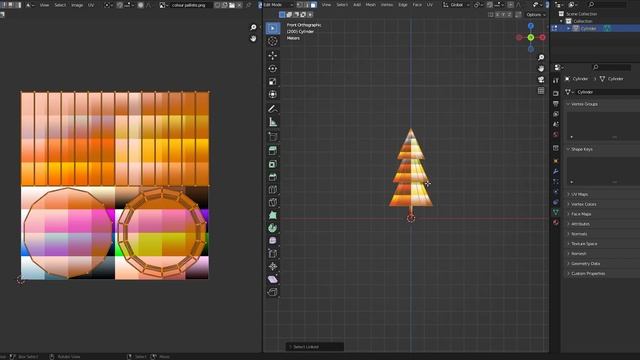Open the Face menu
Image resolution: width=640 pixels, height=360 pixels.
click(417, 5)
